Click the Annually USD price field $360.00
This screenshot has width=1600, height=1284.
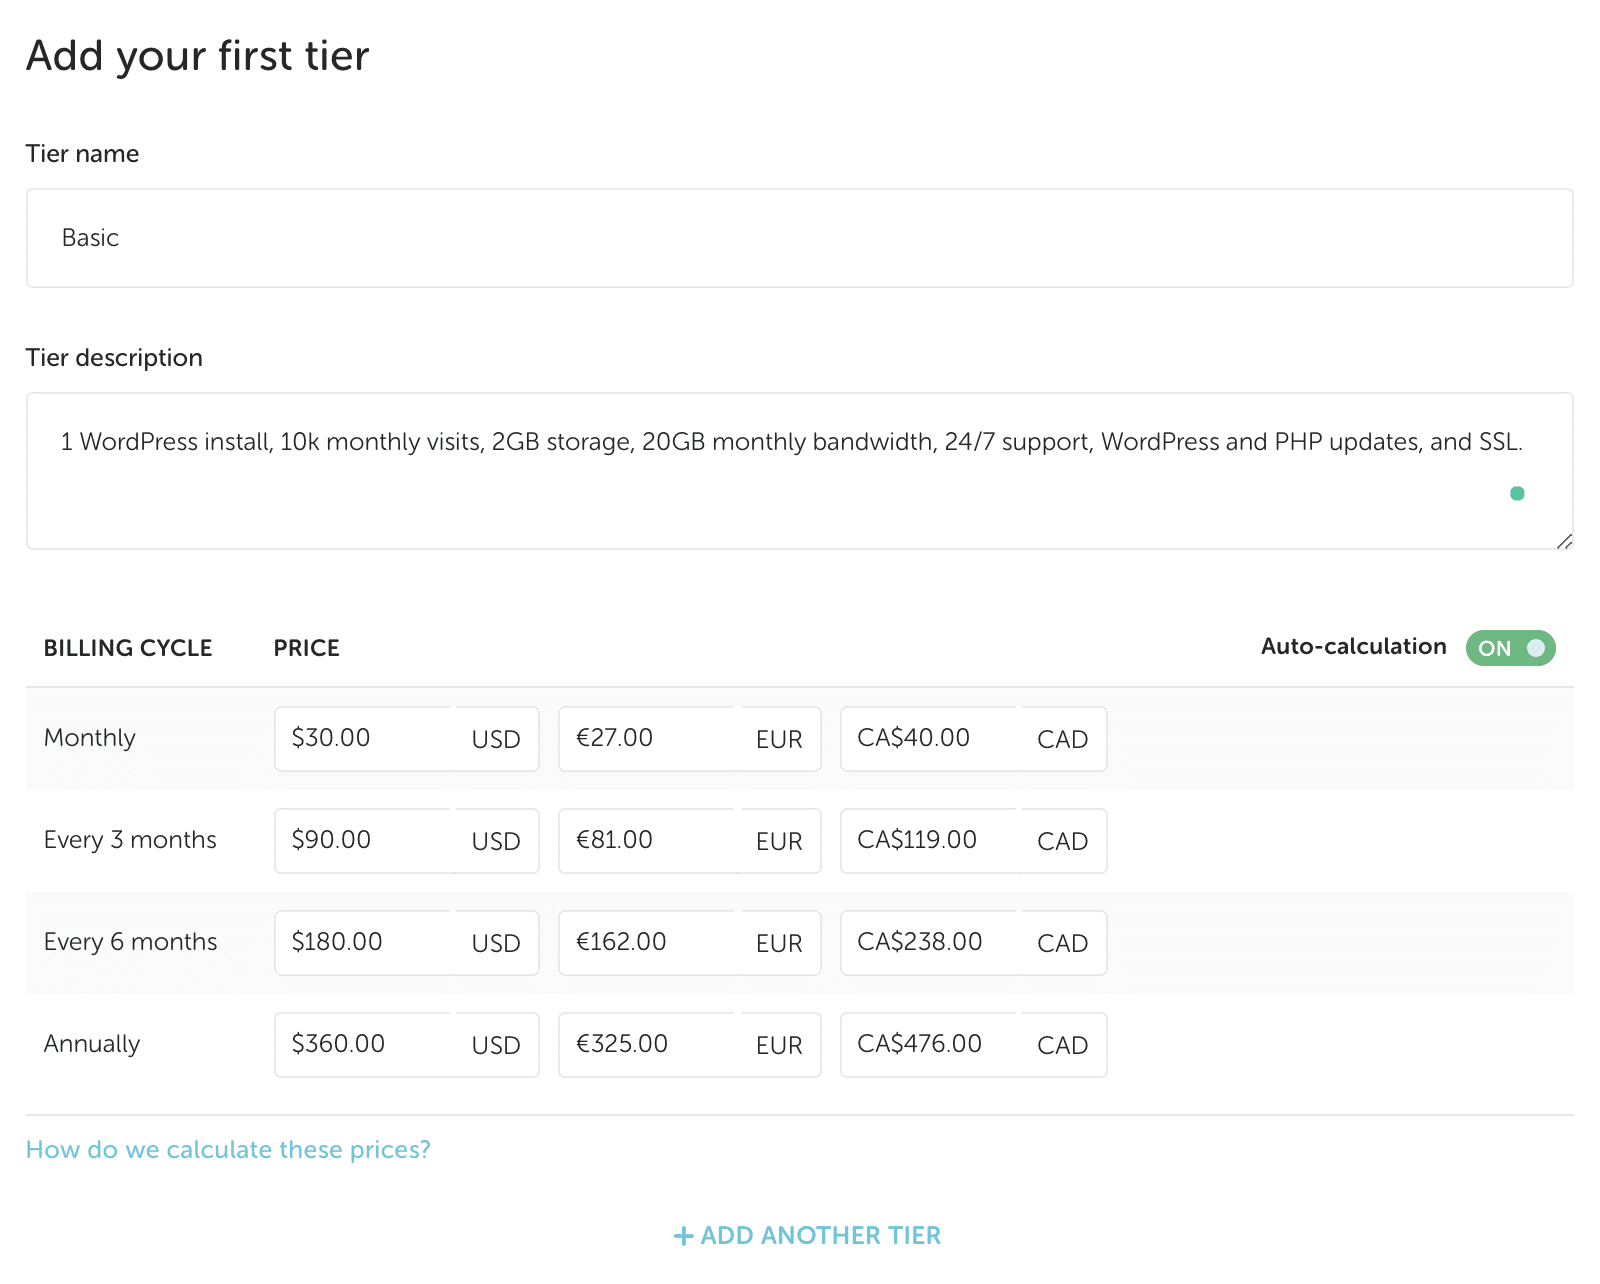[x=364, y=1045]
